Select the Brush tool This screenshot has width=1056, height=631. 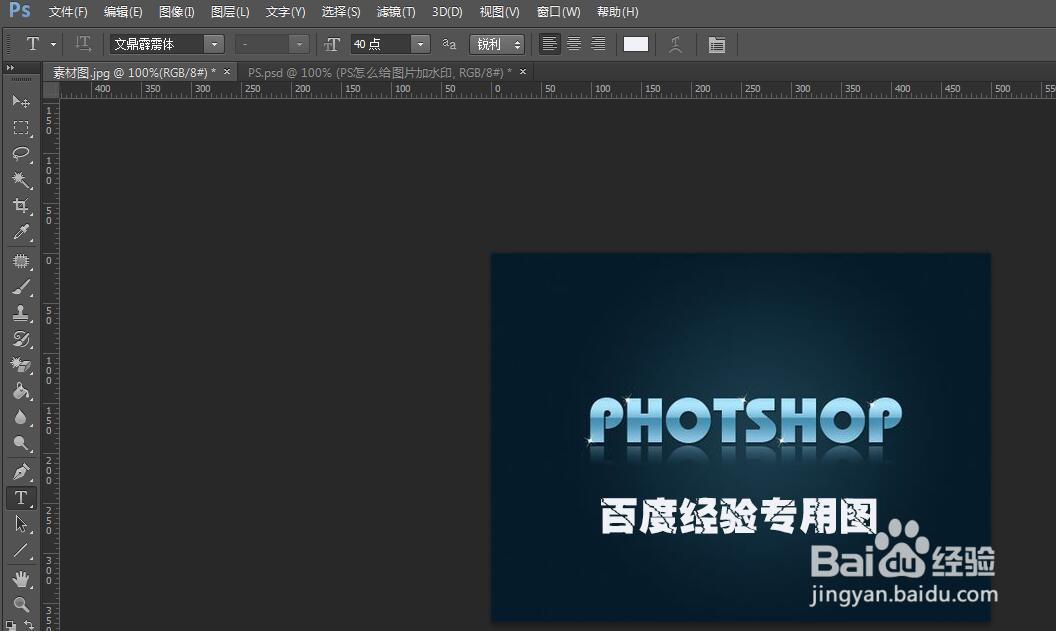tap(21, 285)
